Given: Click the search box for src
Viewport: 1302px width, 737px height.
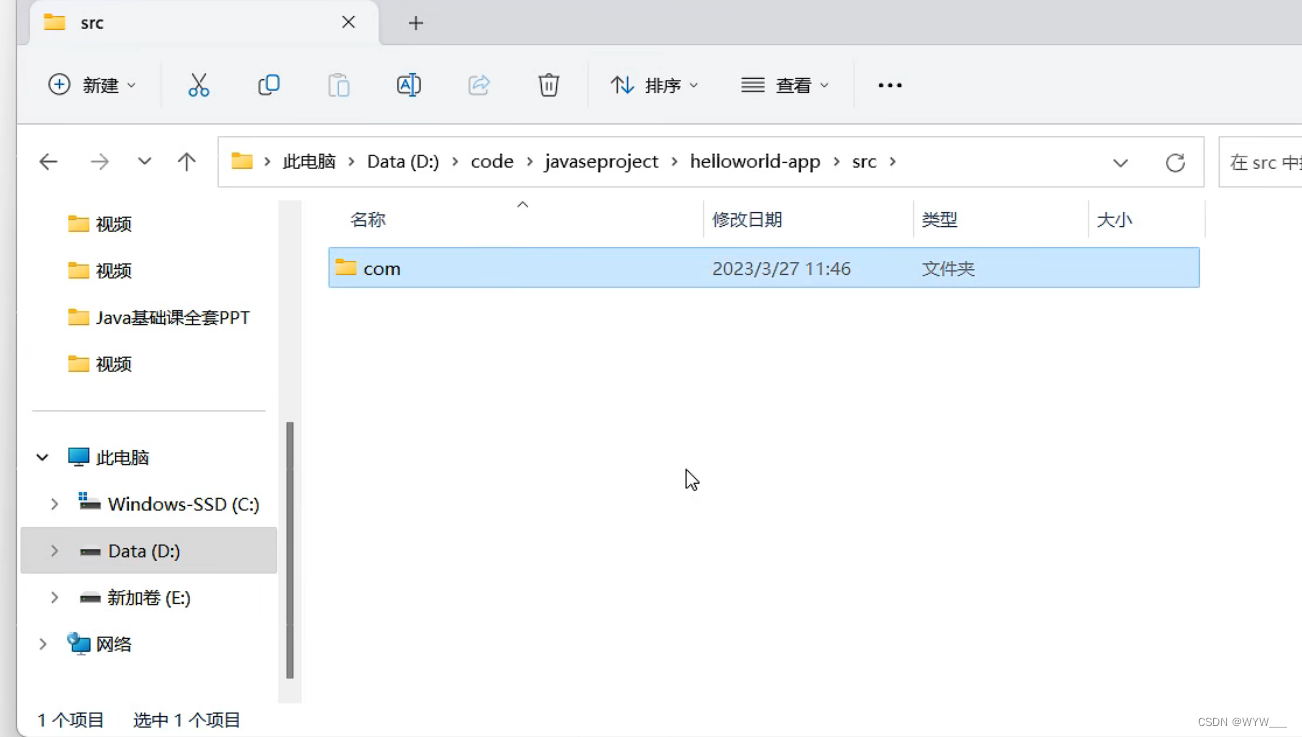Looking at the screenshot, I should click(x=1260, y=162).
